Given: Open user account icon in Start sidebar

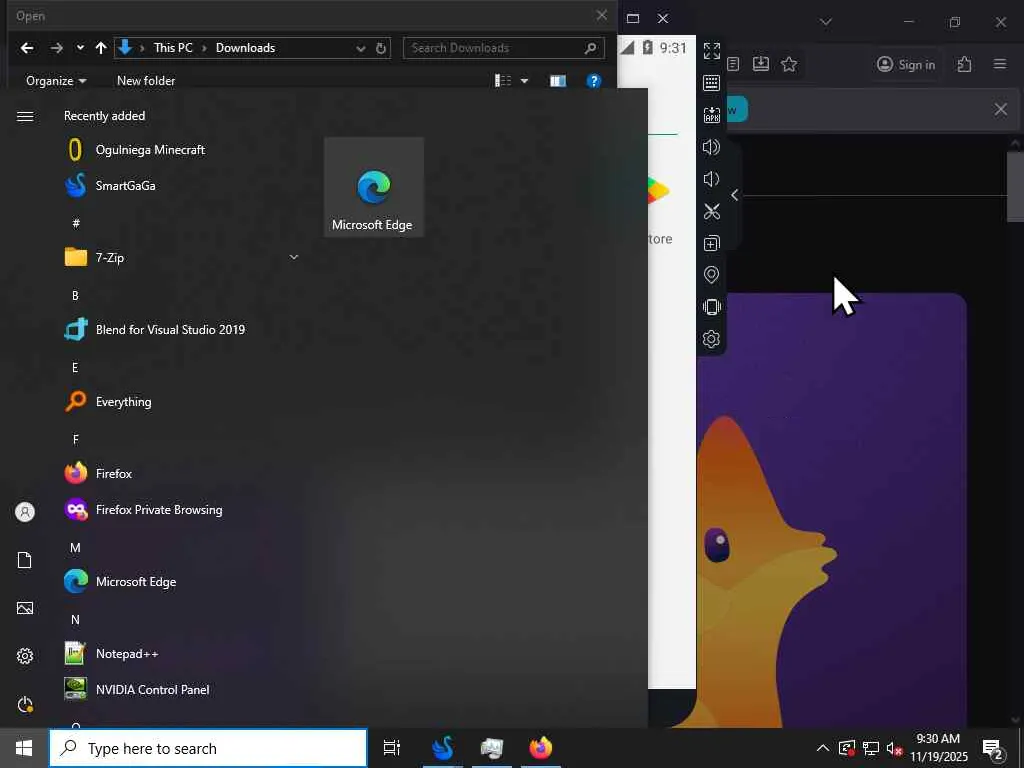Looking at the screenshot, I should (25, 511).
